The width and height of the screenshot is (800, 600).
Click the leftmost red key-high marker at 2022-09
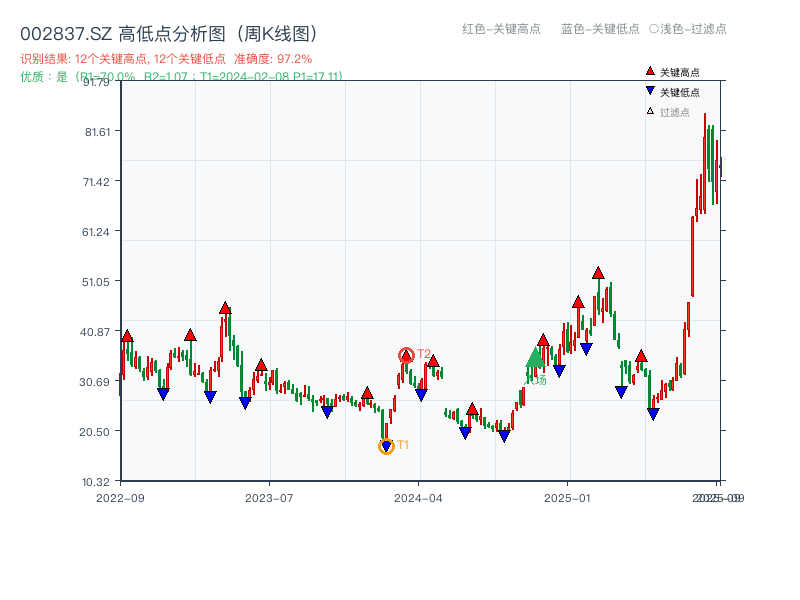(127, 336)
